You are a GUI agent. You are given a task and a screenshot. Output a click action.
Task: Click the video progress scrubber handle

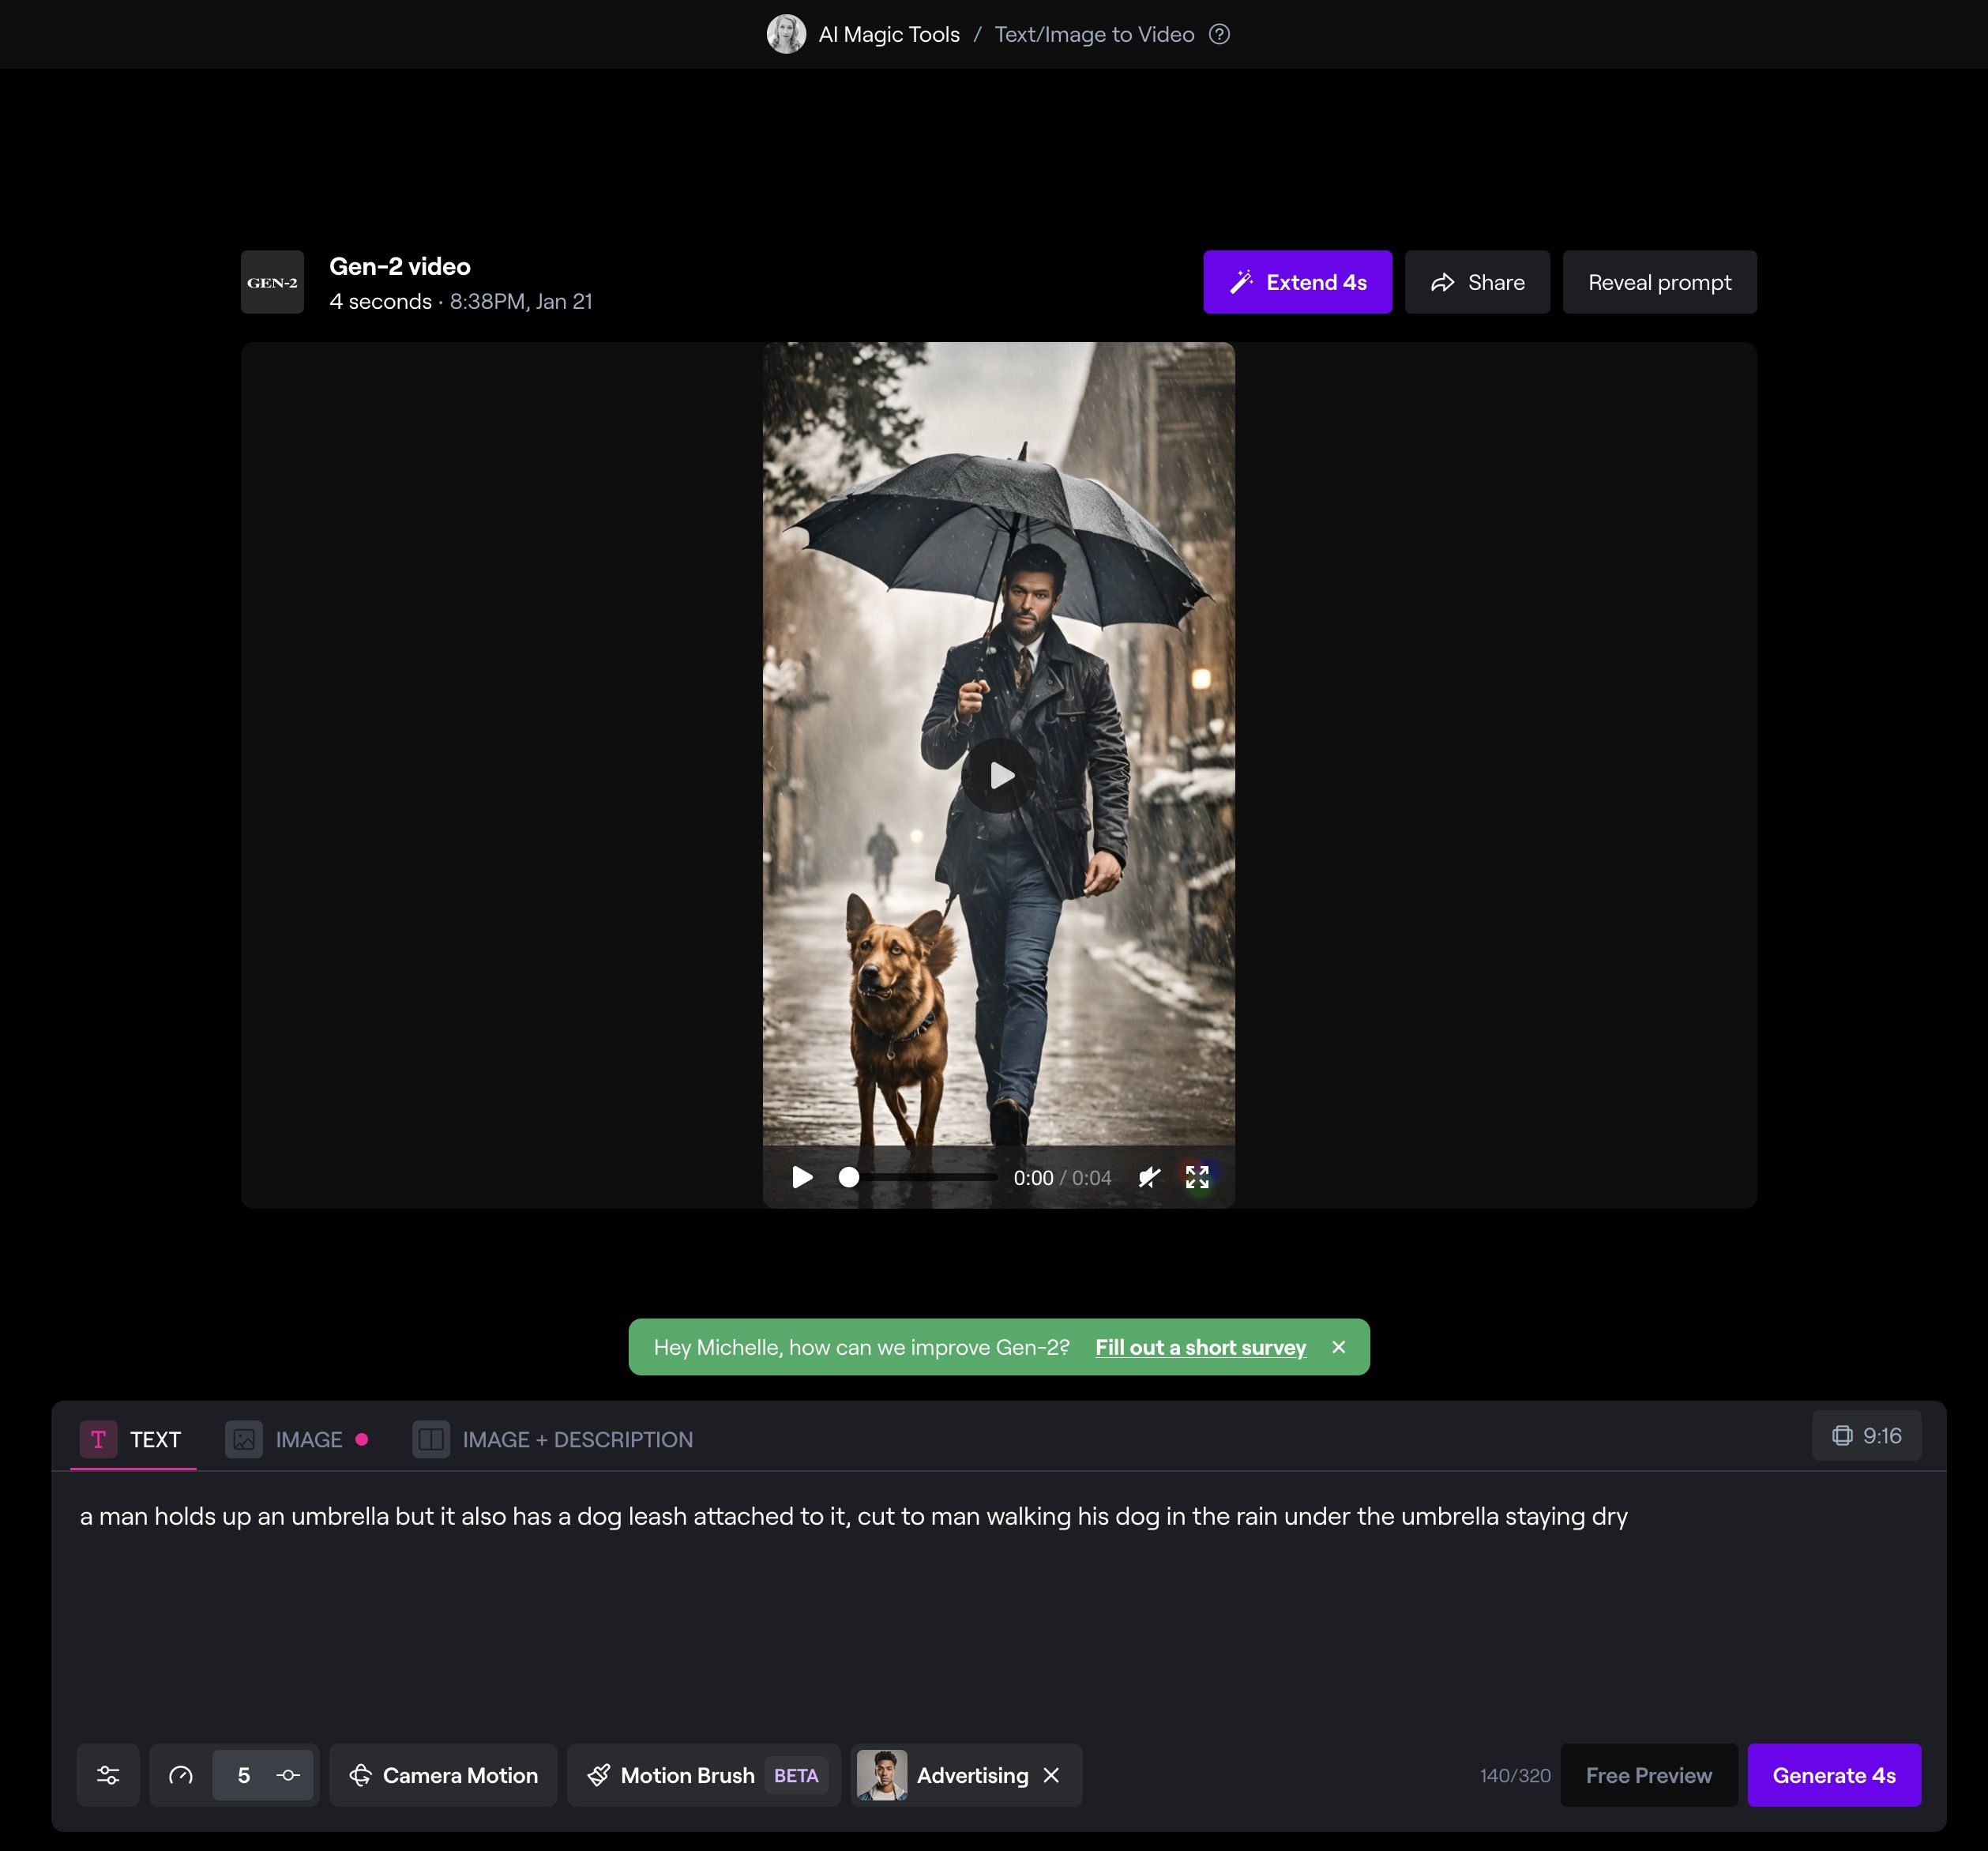coord(849,1177)
